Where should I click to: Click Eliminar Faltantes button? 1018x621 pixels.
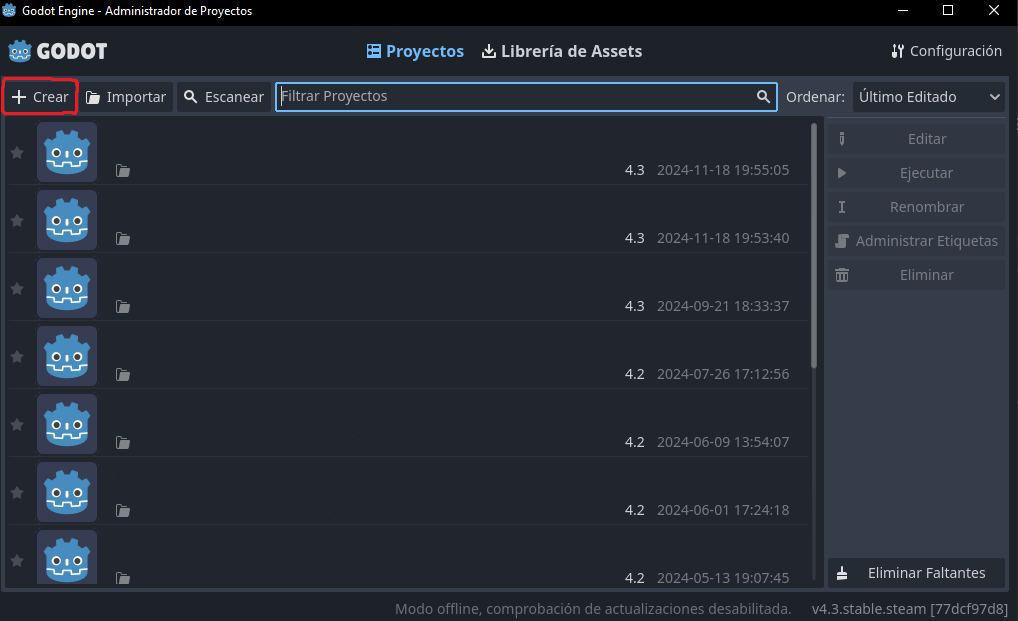[x=916, y=573]
